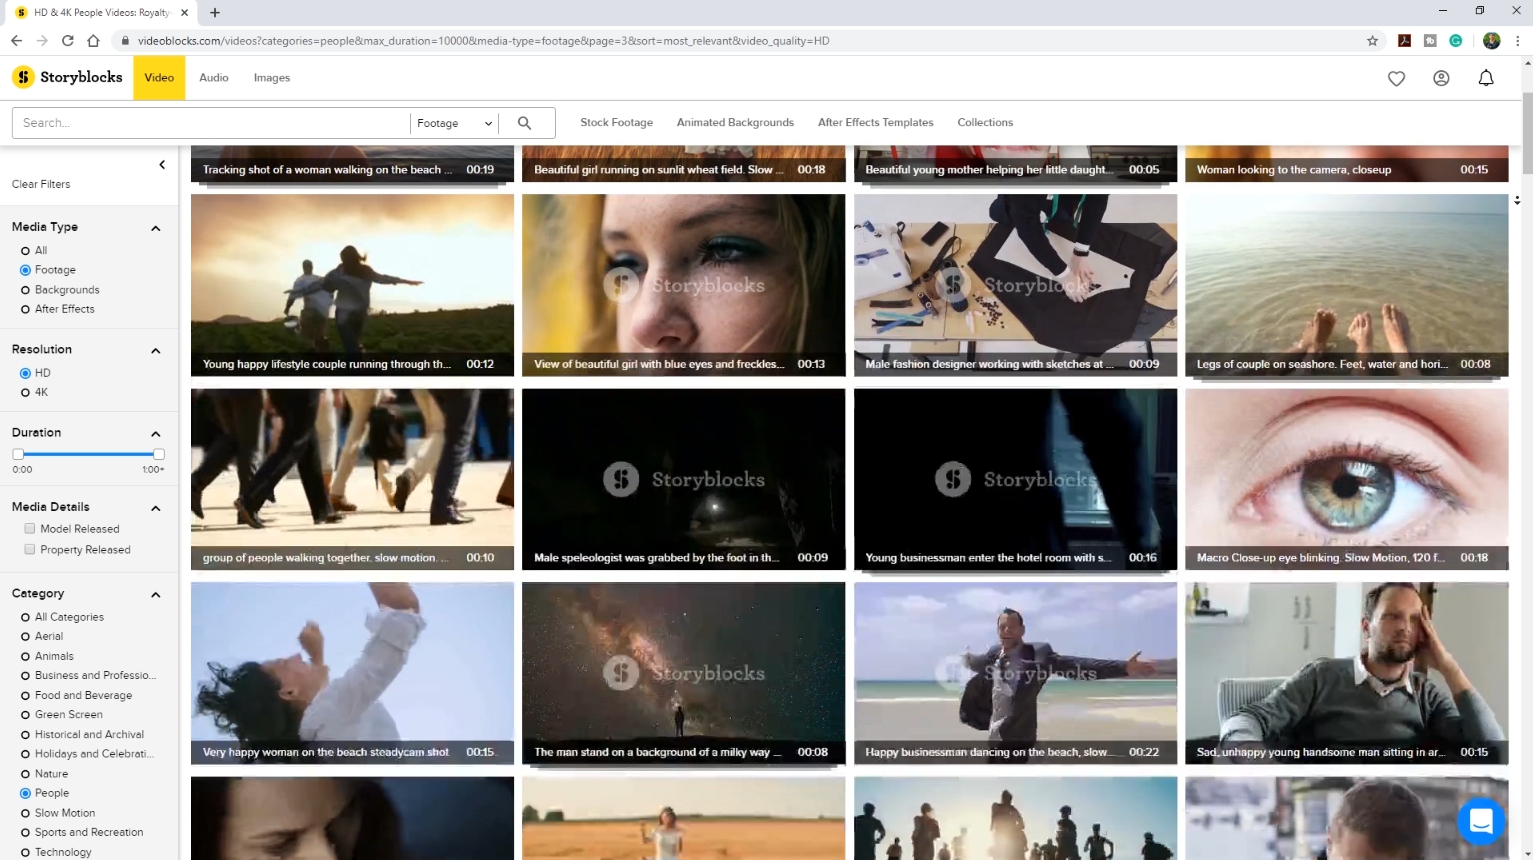Click the browser address bar URL
This screenshot has width=1533, height=860.
point(484,41)
